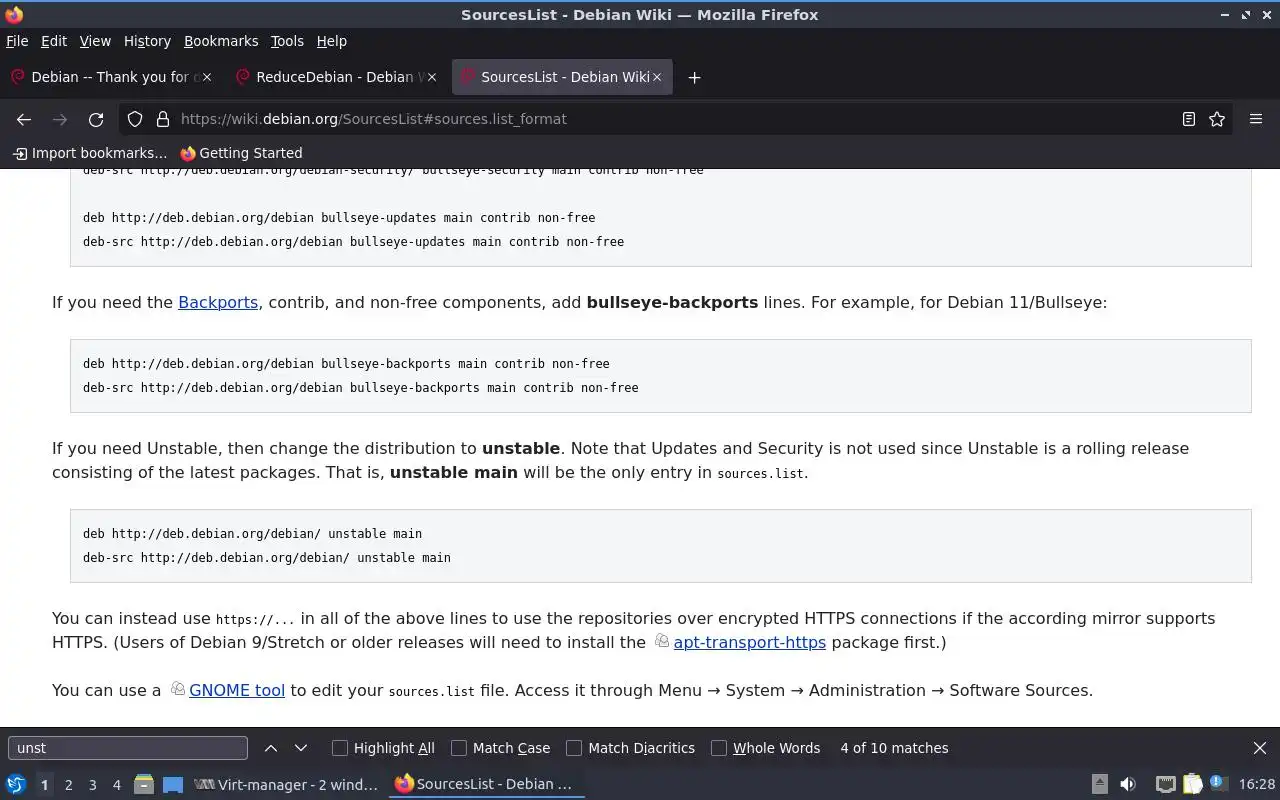The height and width of the screenshot is (800, 1280).
Task: Click the SourcesList Firefox taskbar entry
Action: [486, 784]
